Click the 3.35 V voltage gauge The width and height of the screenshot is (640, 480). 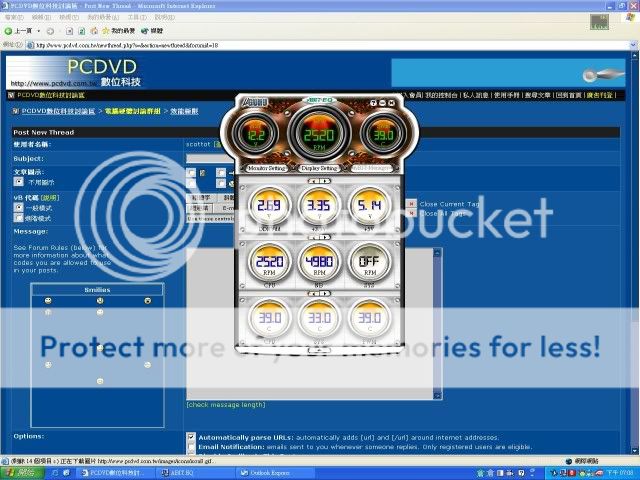click(x=319, y=206)
